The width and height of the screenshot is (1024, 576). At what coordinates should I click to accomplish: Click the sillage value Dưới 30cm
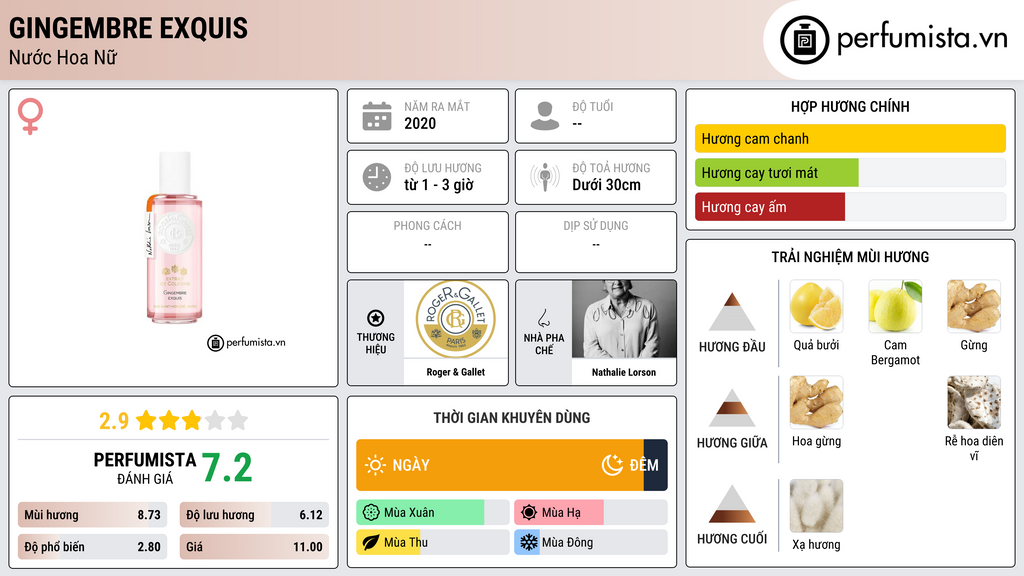click(606, 185)
